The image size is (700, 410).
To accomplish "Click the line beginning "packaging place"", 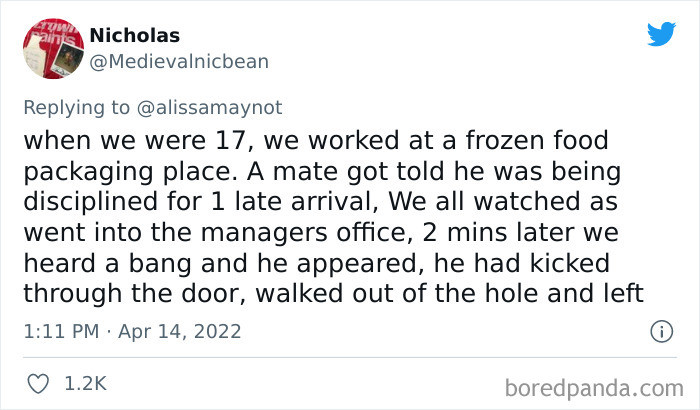I will (322, 172).
